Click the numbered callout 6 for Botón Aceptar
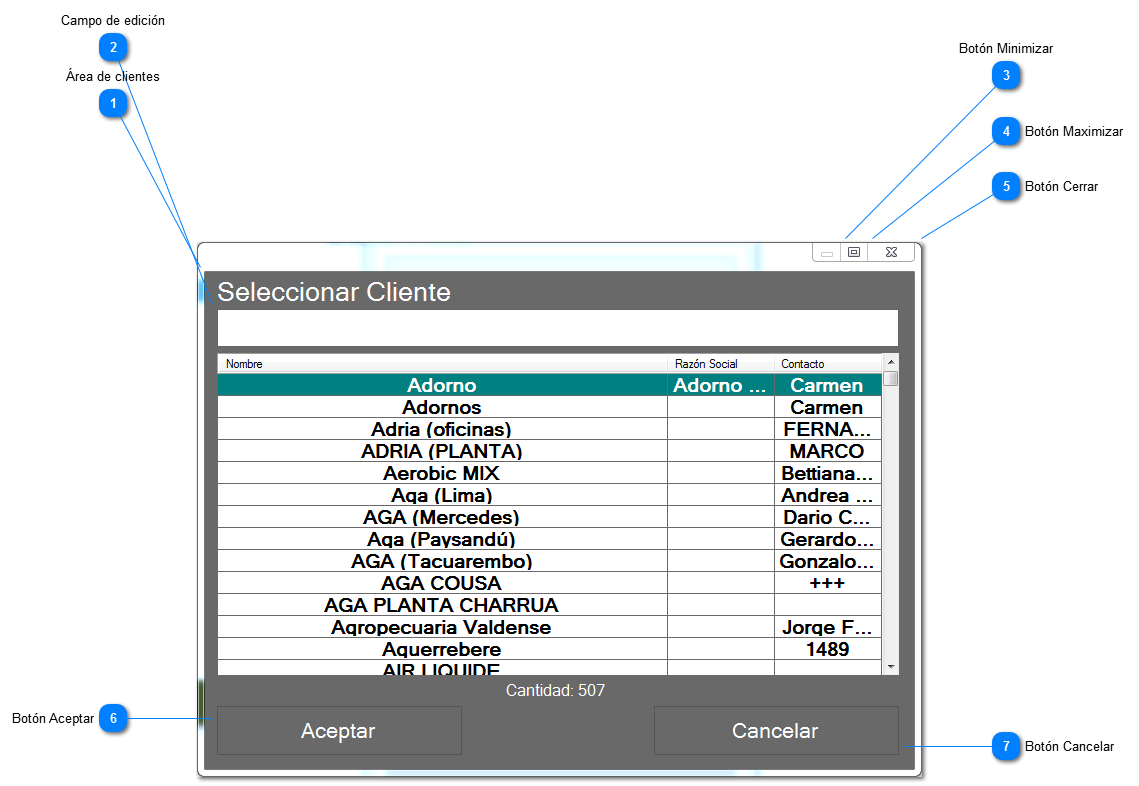The width and height of the screenshot is (1139, 786). tap(113, 718)
